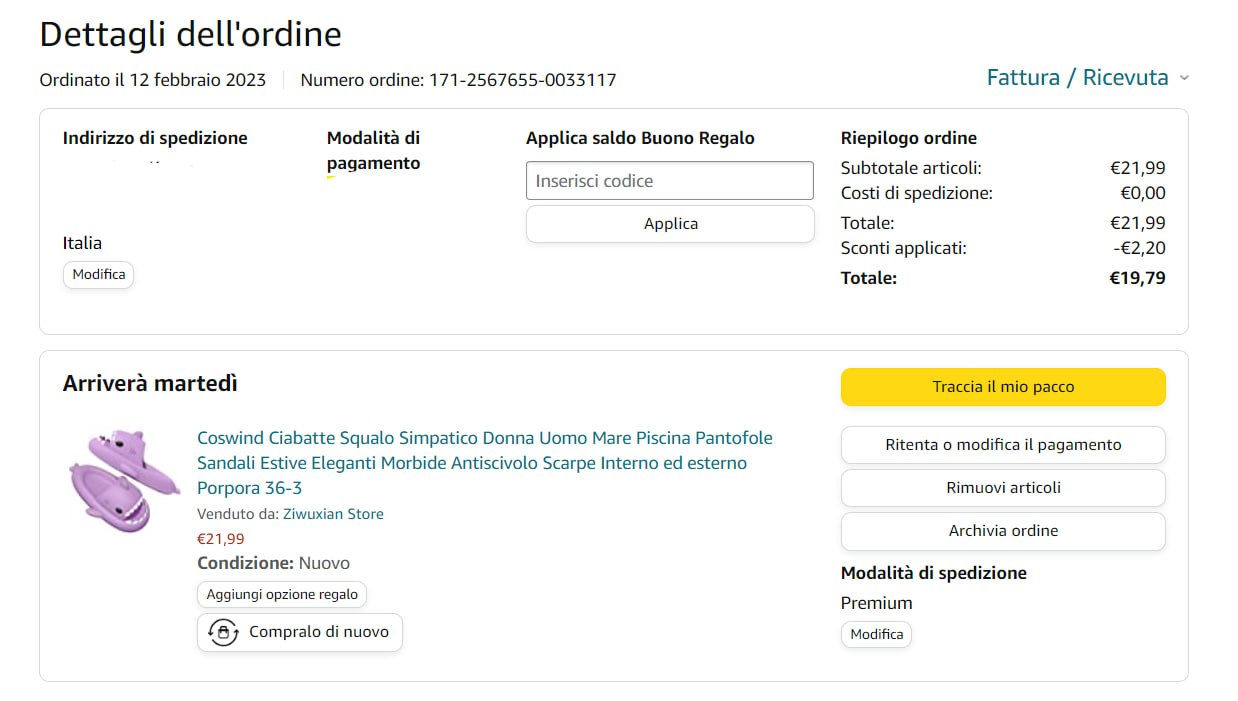Expand the Fattura / Ricevuta chevron
This screenshot has height=701, width=1238.
click(x=1184, y=78)
